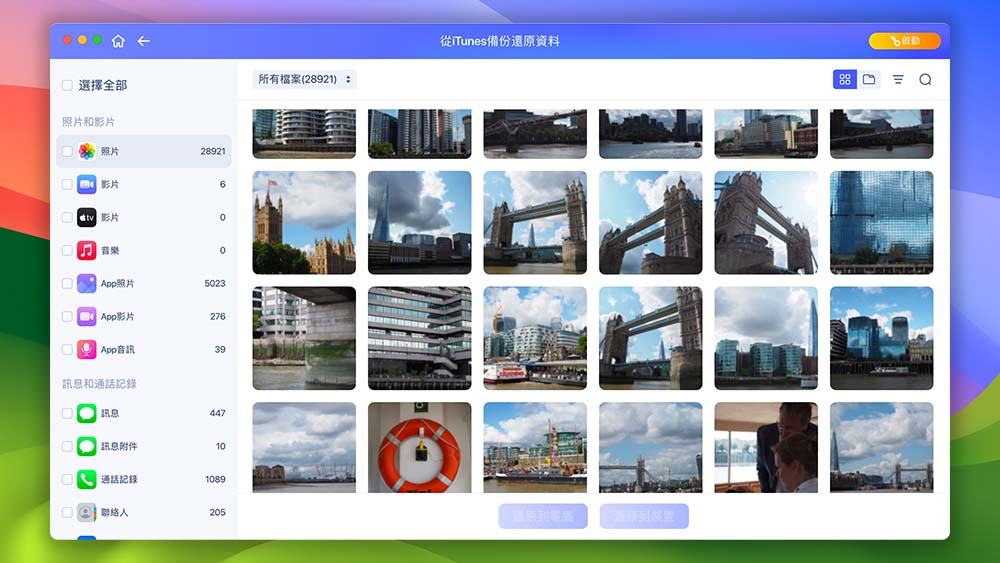Click the 447 messages count
This screenshot has height=563, width=1000.
tap(217, 413)
